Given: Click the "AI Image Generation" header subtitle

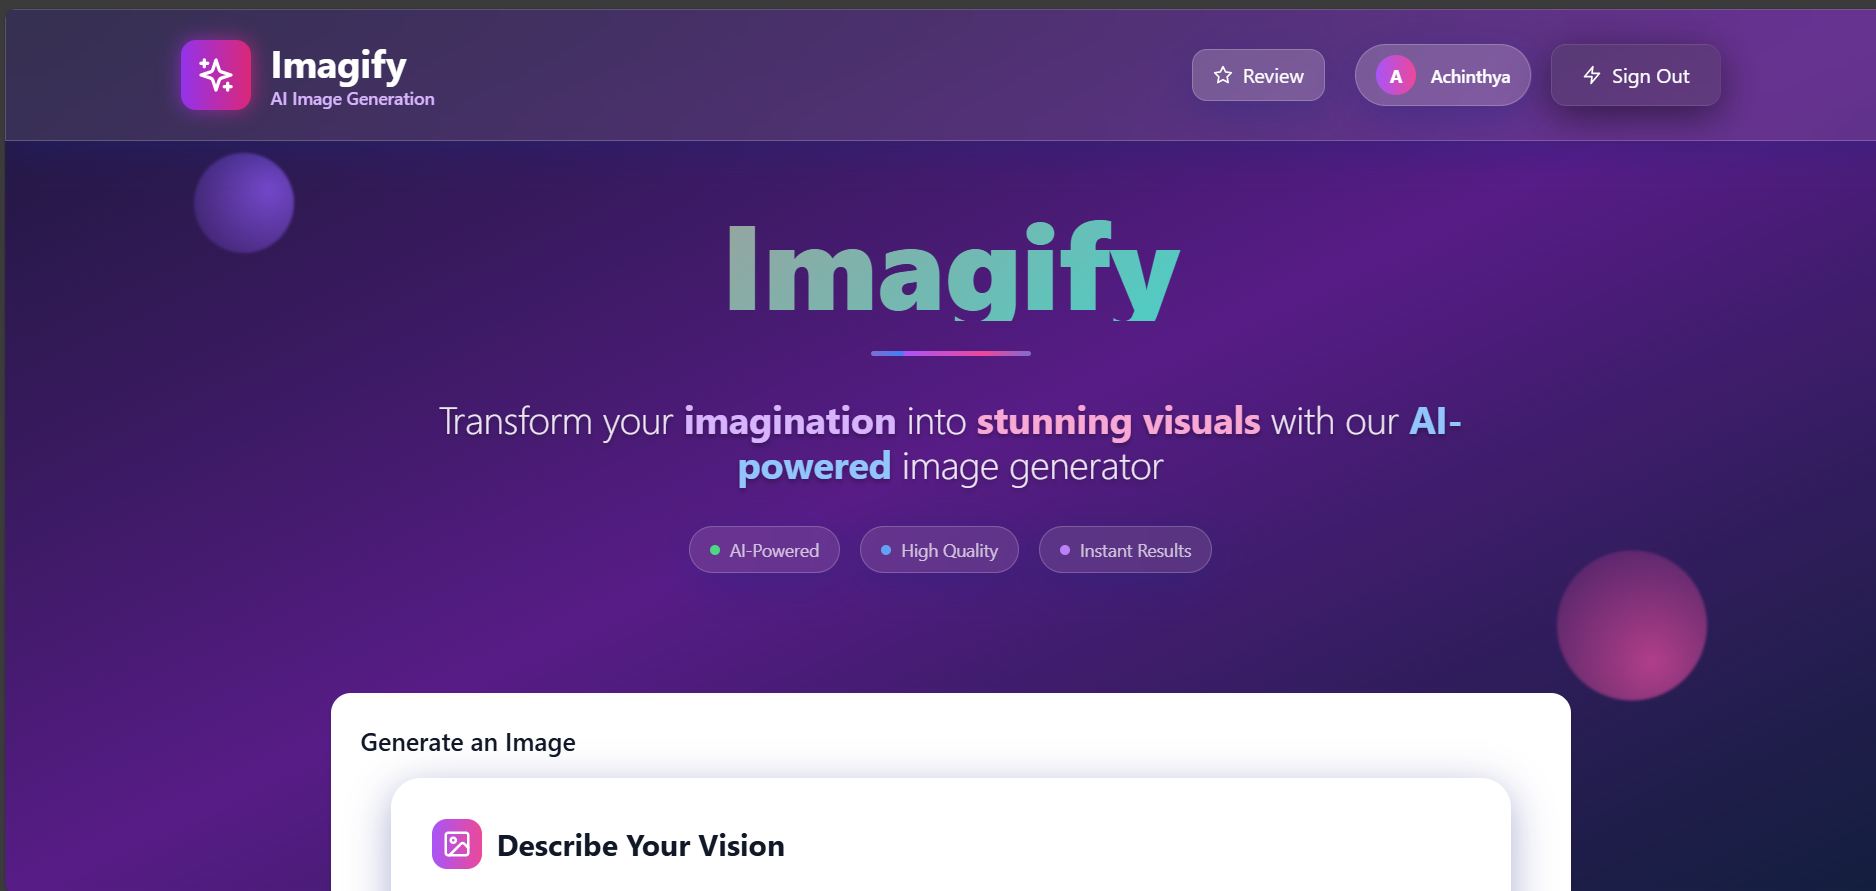Looking at the screenshot, I should point(352,99).
